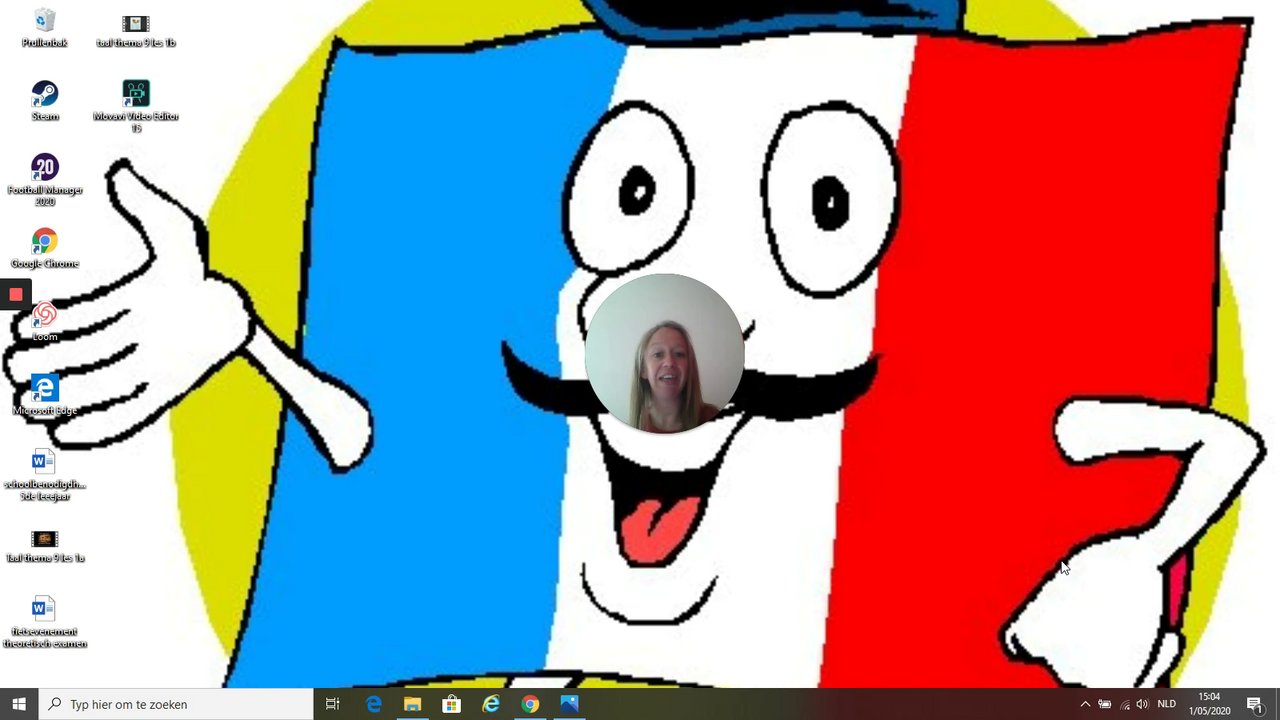Switch to Google Chrome in the taskbar

[x=530, y=704]
